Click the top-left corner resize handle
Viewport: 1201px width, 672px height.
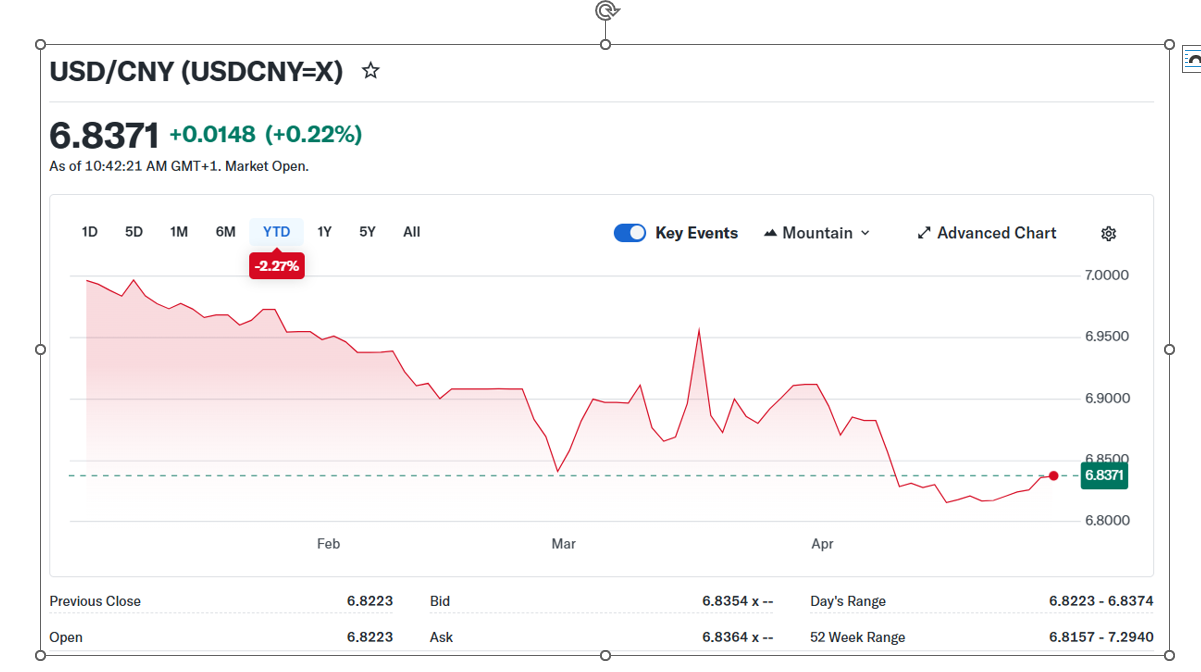[x=40, y=45]
